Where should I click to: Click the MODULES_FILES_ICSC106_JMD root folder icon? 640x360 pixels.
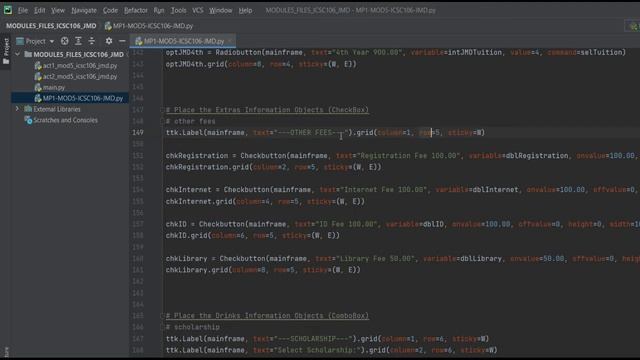[x=28, y=54]
